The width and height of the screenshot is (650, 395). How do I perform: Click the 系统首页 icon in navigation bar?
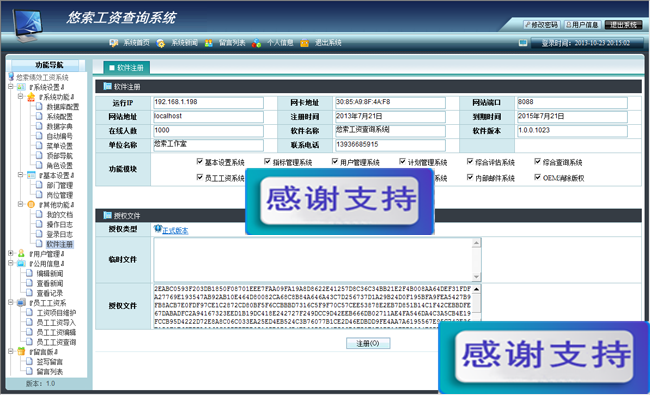[114, 43]
